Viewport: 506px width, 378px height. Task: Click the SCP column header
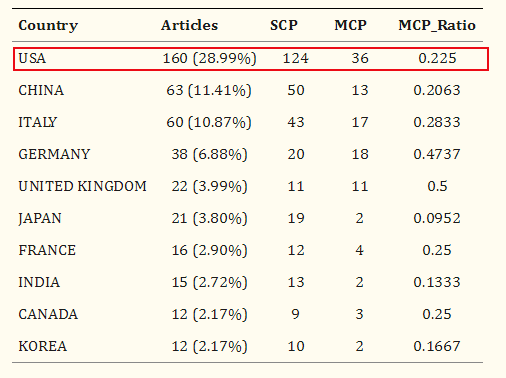point(284,25)
